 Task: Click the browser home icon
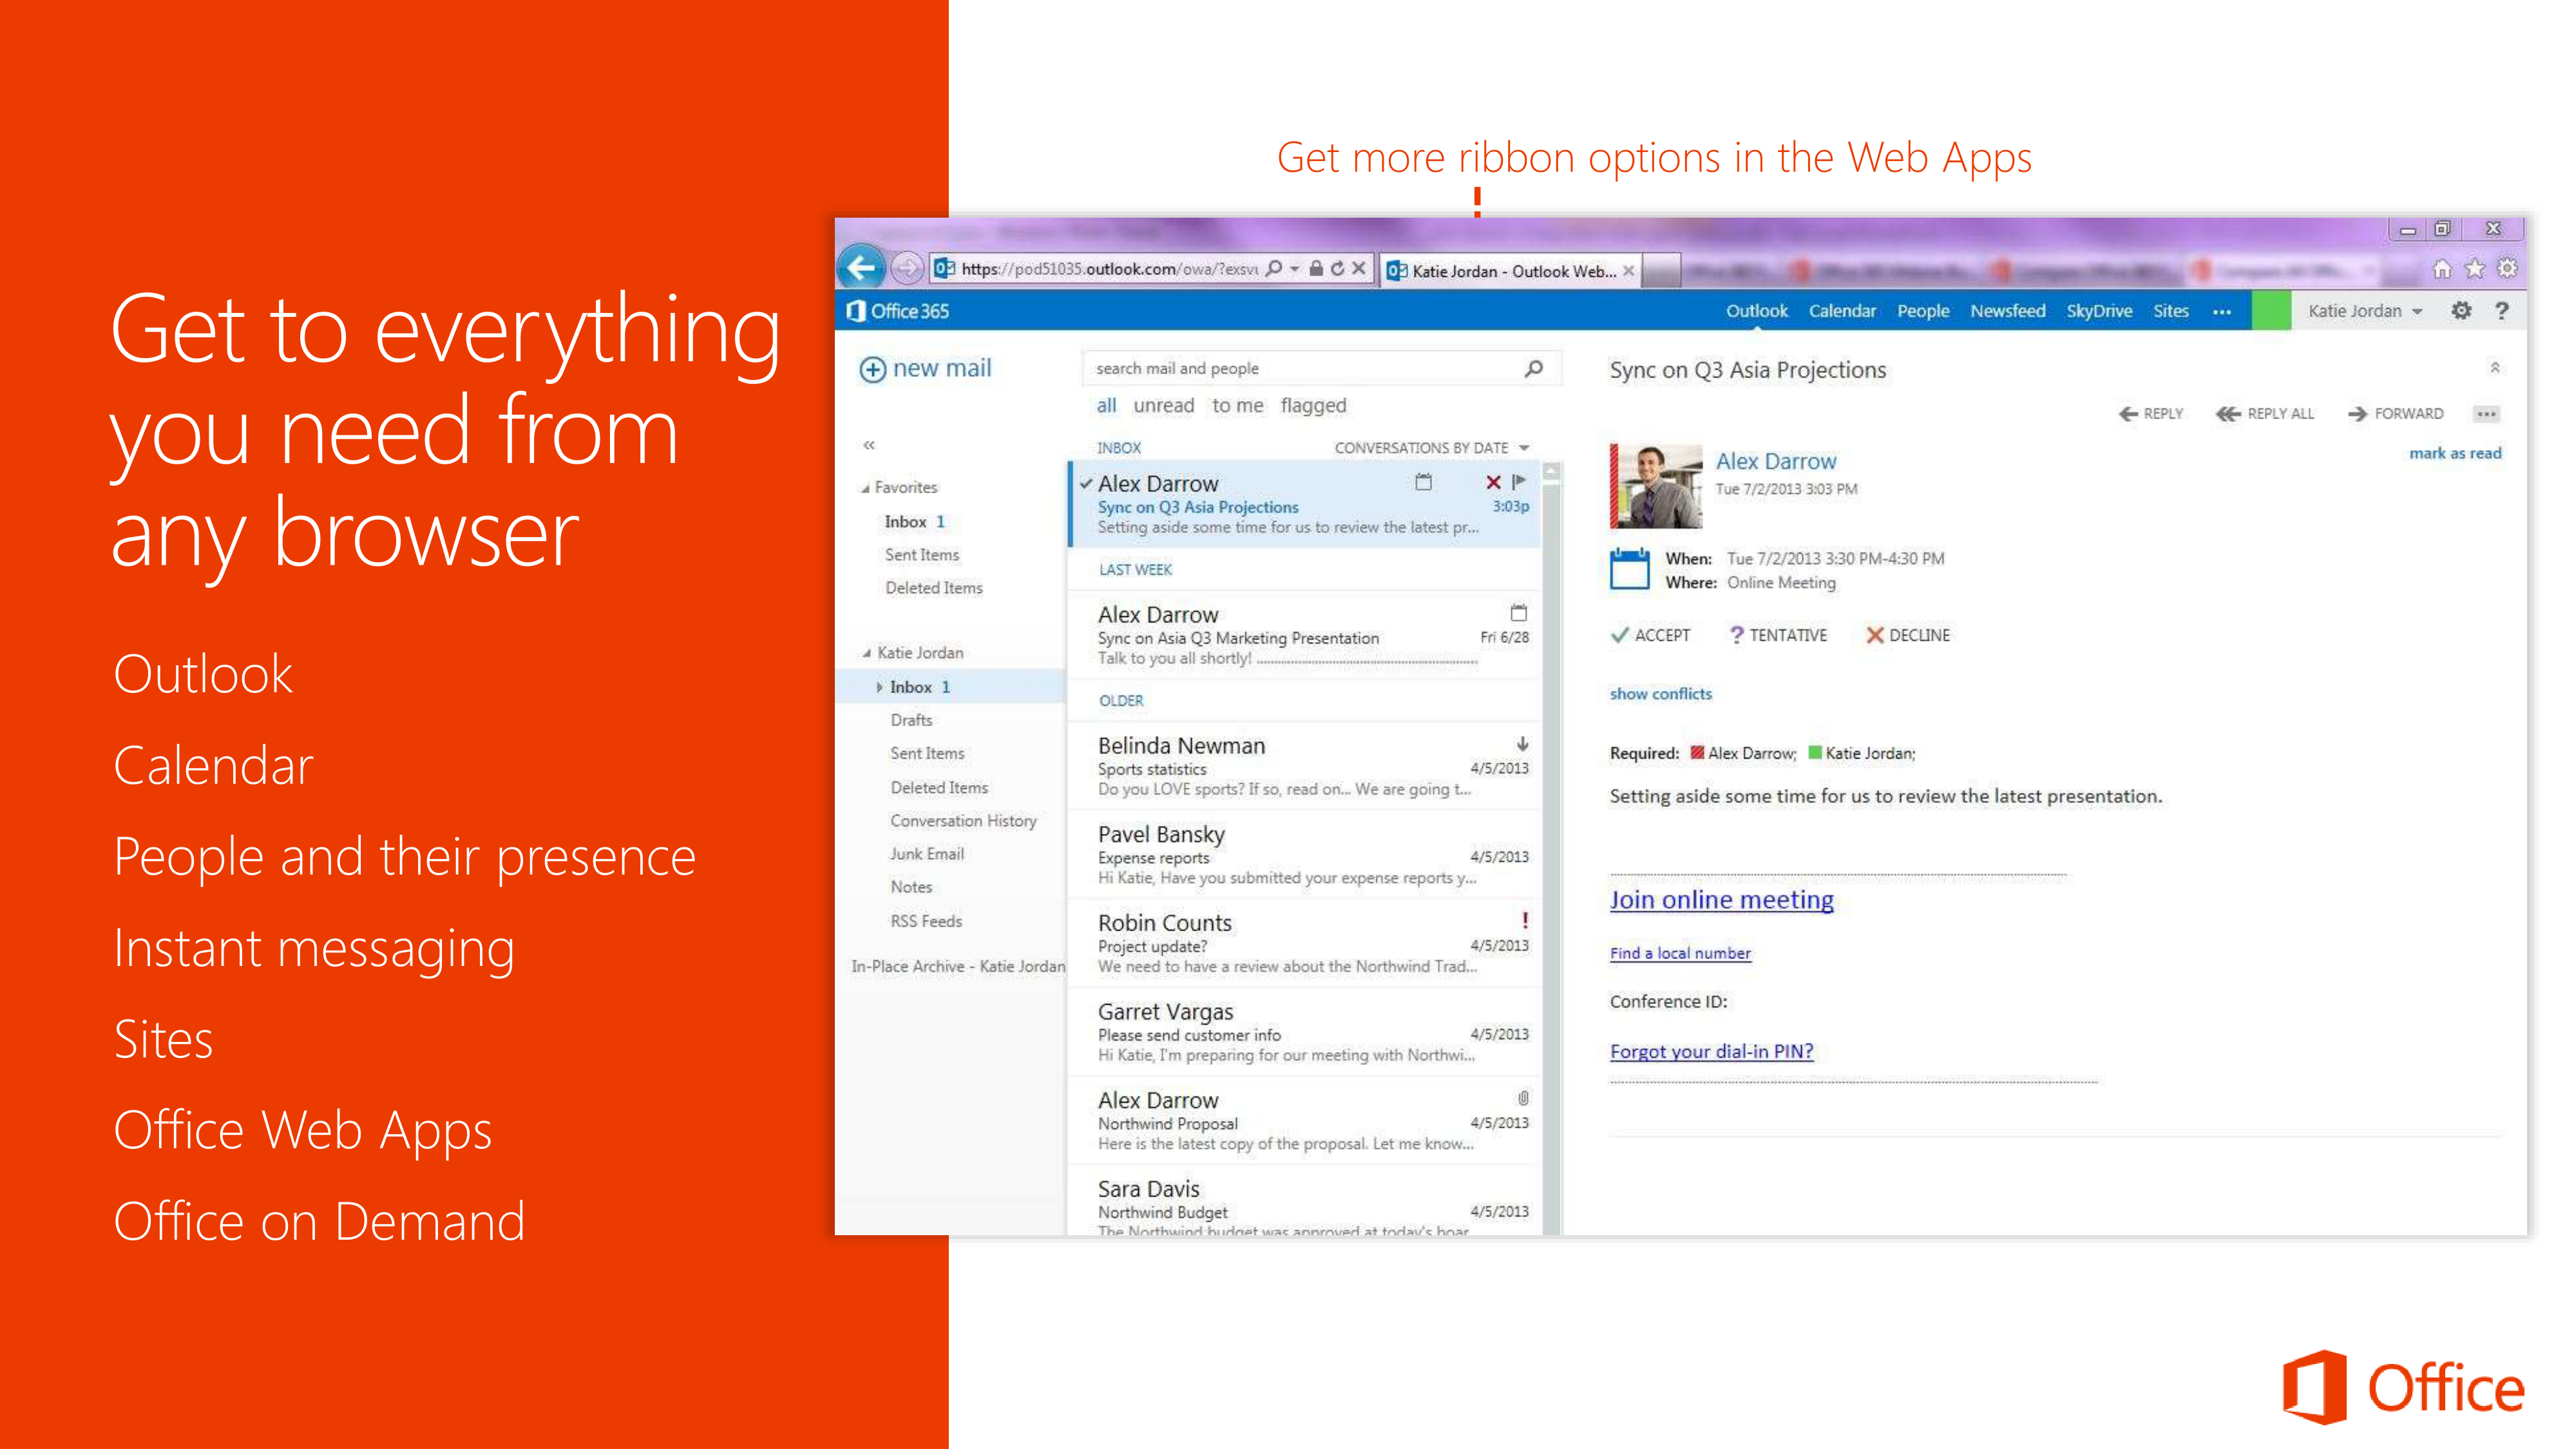tap(2441, 269)
